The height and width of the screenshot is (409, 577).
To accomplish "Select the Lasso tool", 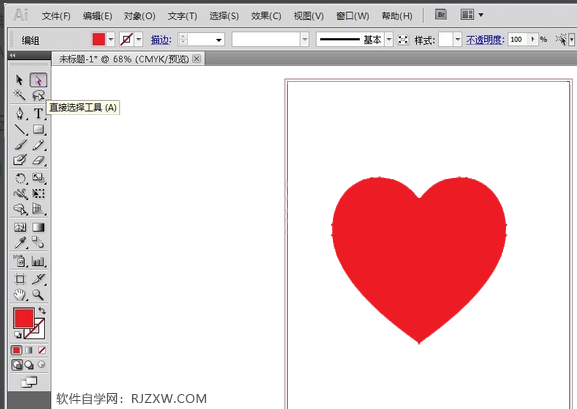I will point(38,95).
